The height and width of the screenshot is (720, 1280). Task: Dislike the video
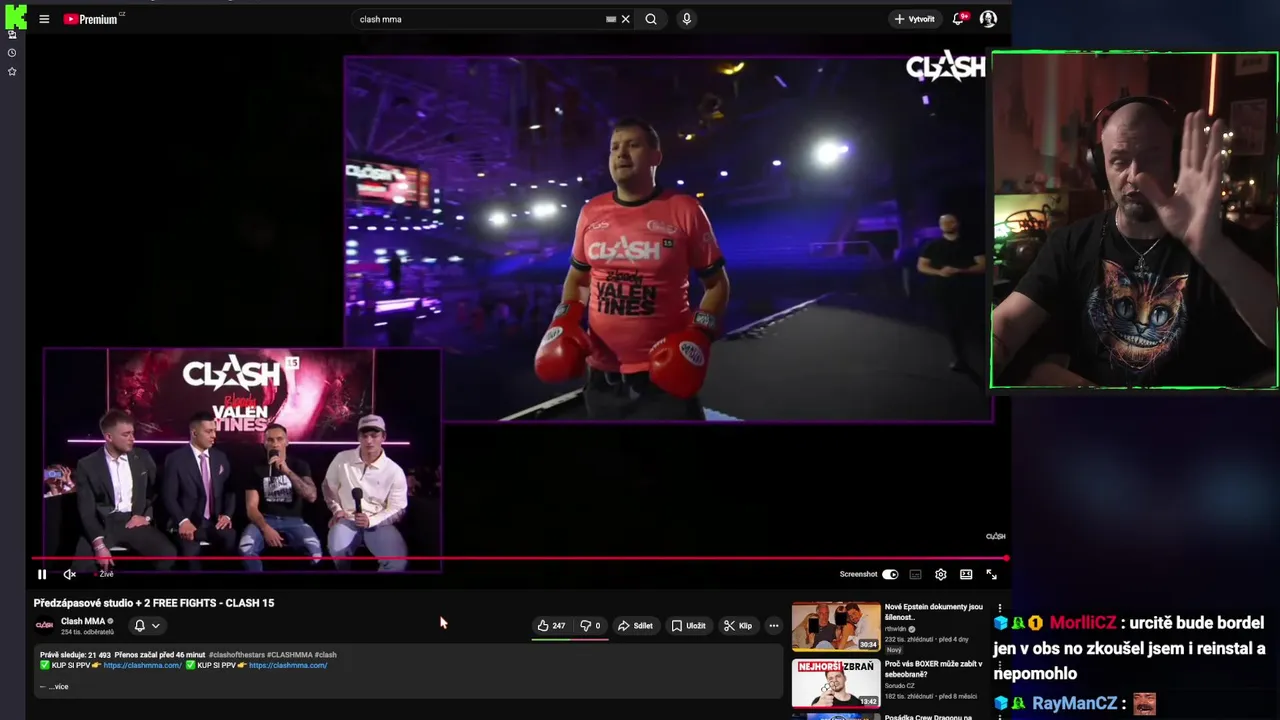pos(590,626)
